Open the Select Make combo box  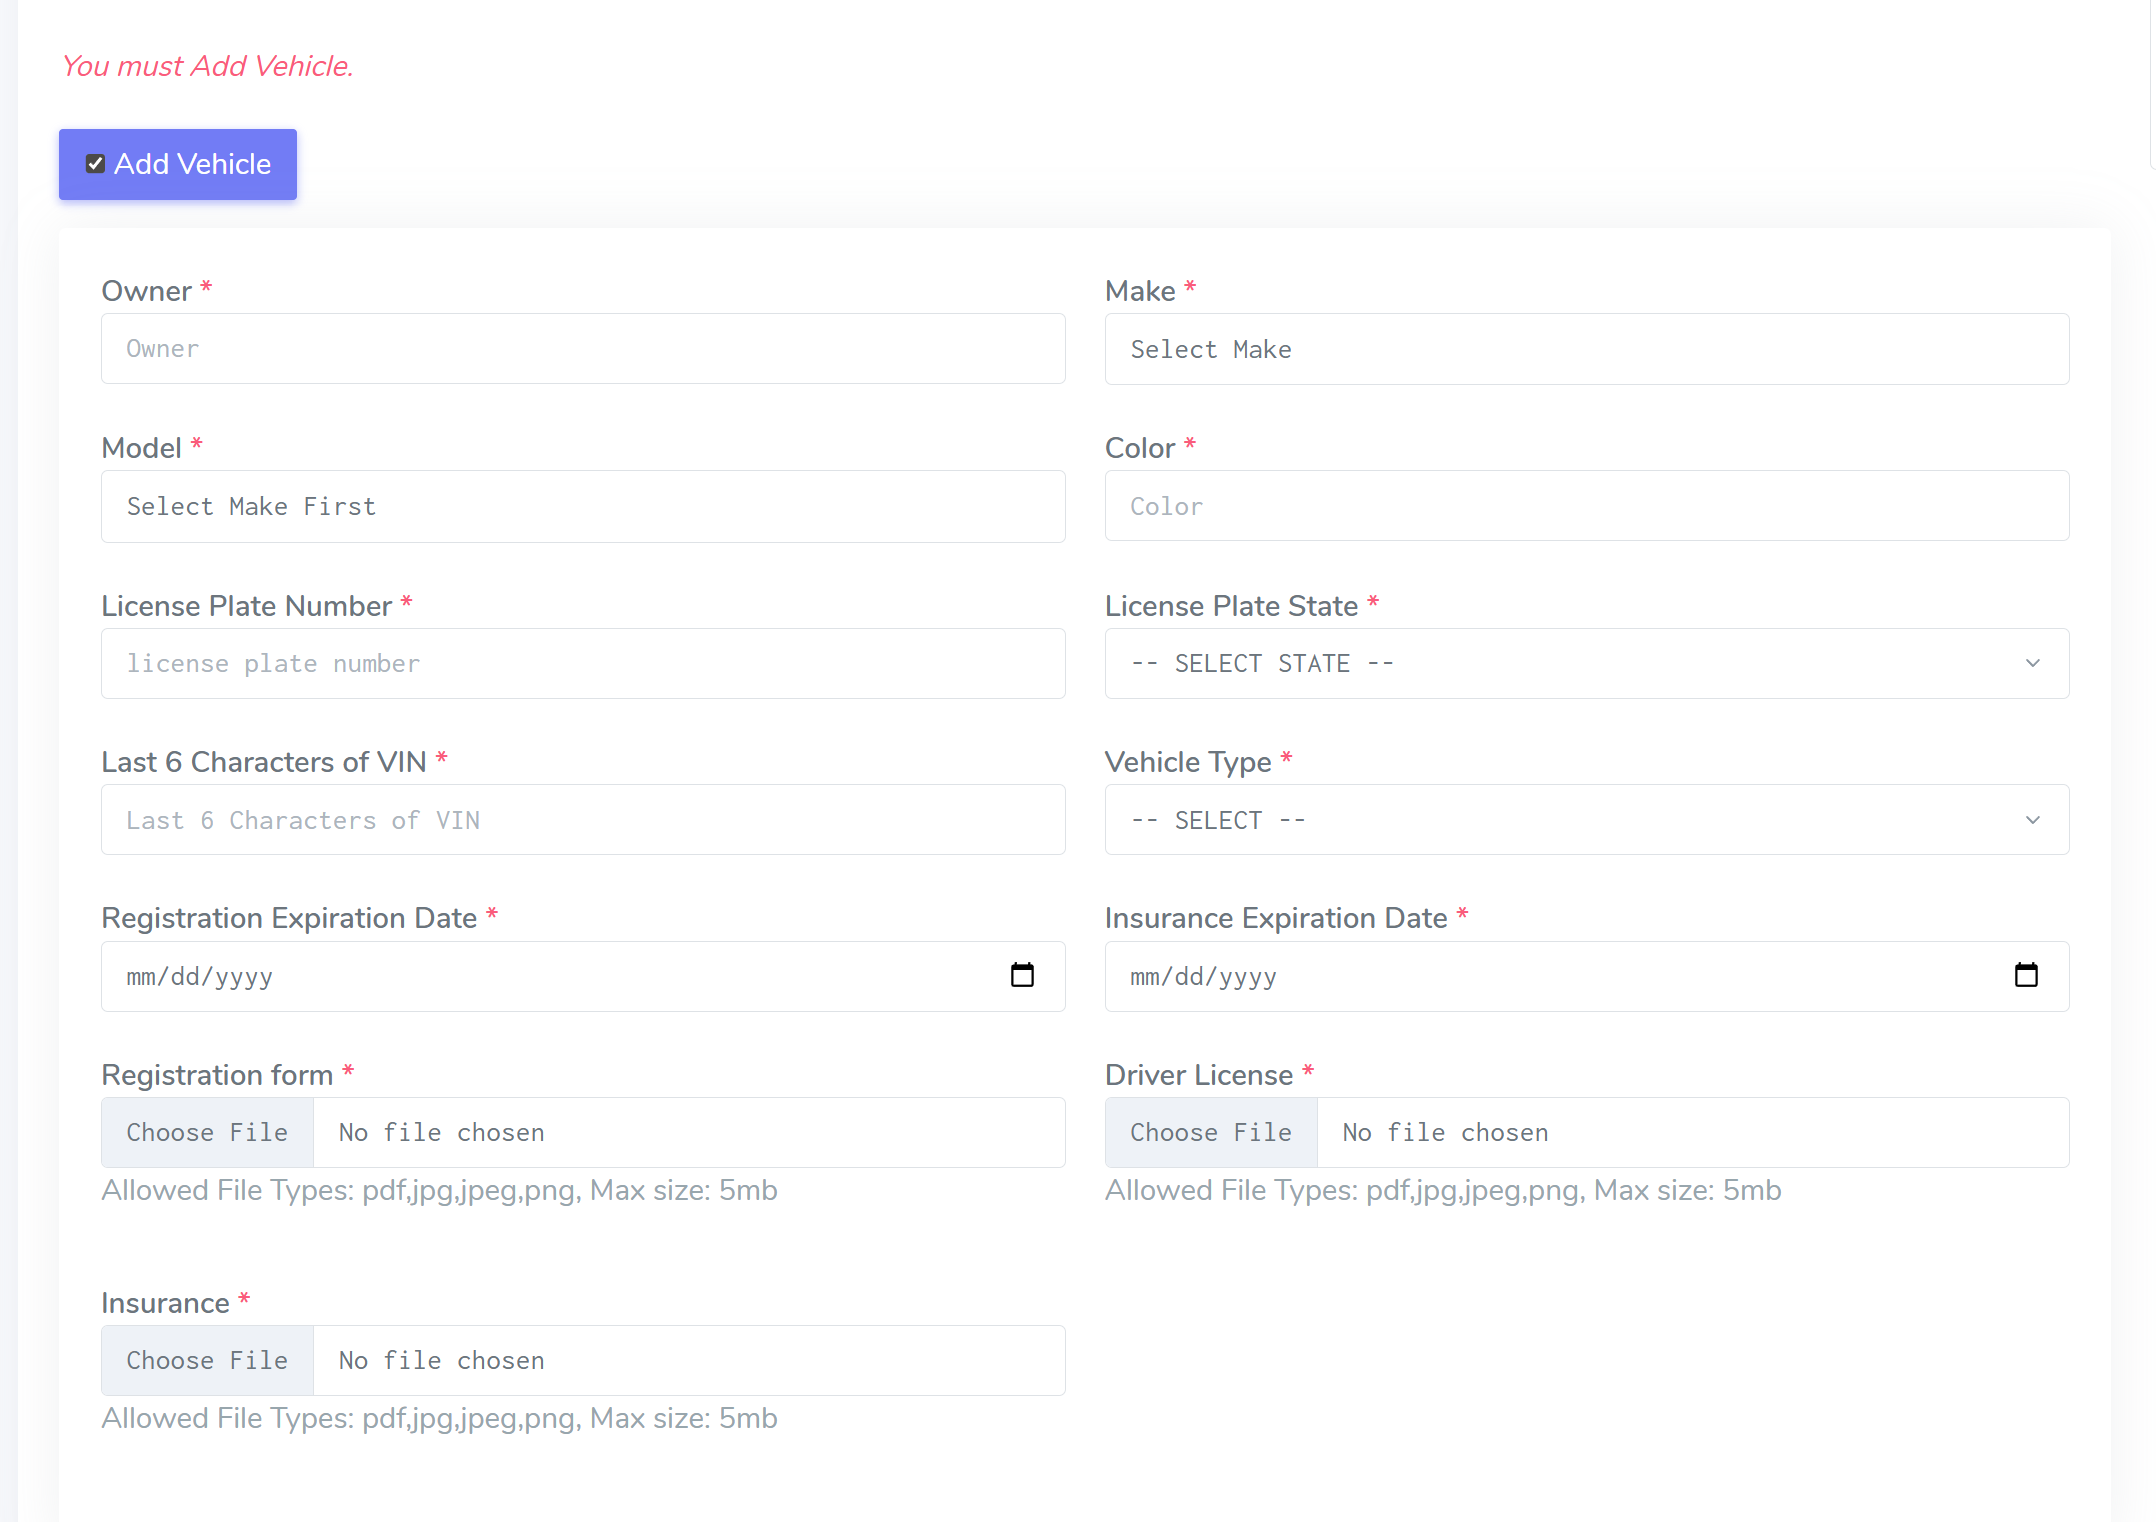(1585, 349)
